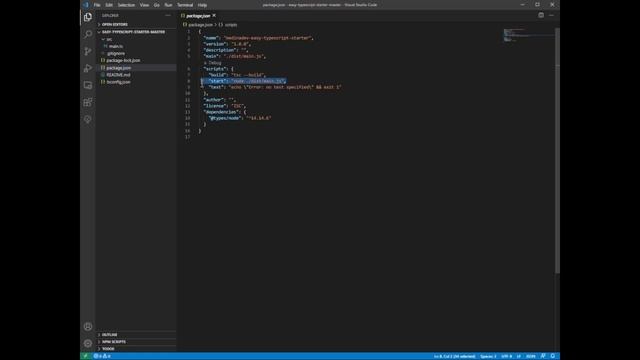The height and width of the screenshot is (360, 640).
Task: Close the package.json editor tab
Action: [x=214, y=16]
